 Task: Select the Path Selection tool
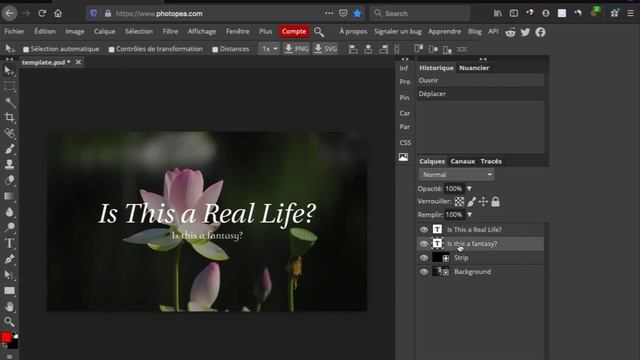(9, 275)
